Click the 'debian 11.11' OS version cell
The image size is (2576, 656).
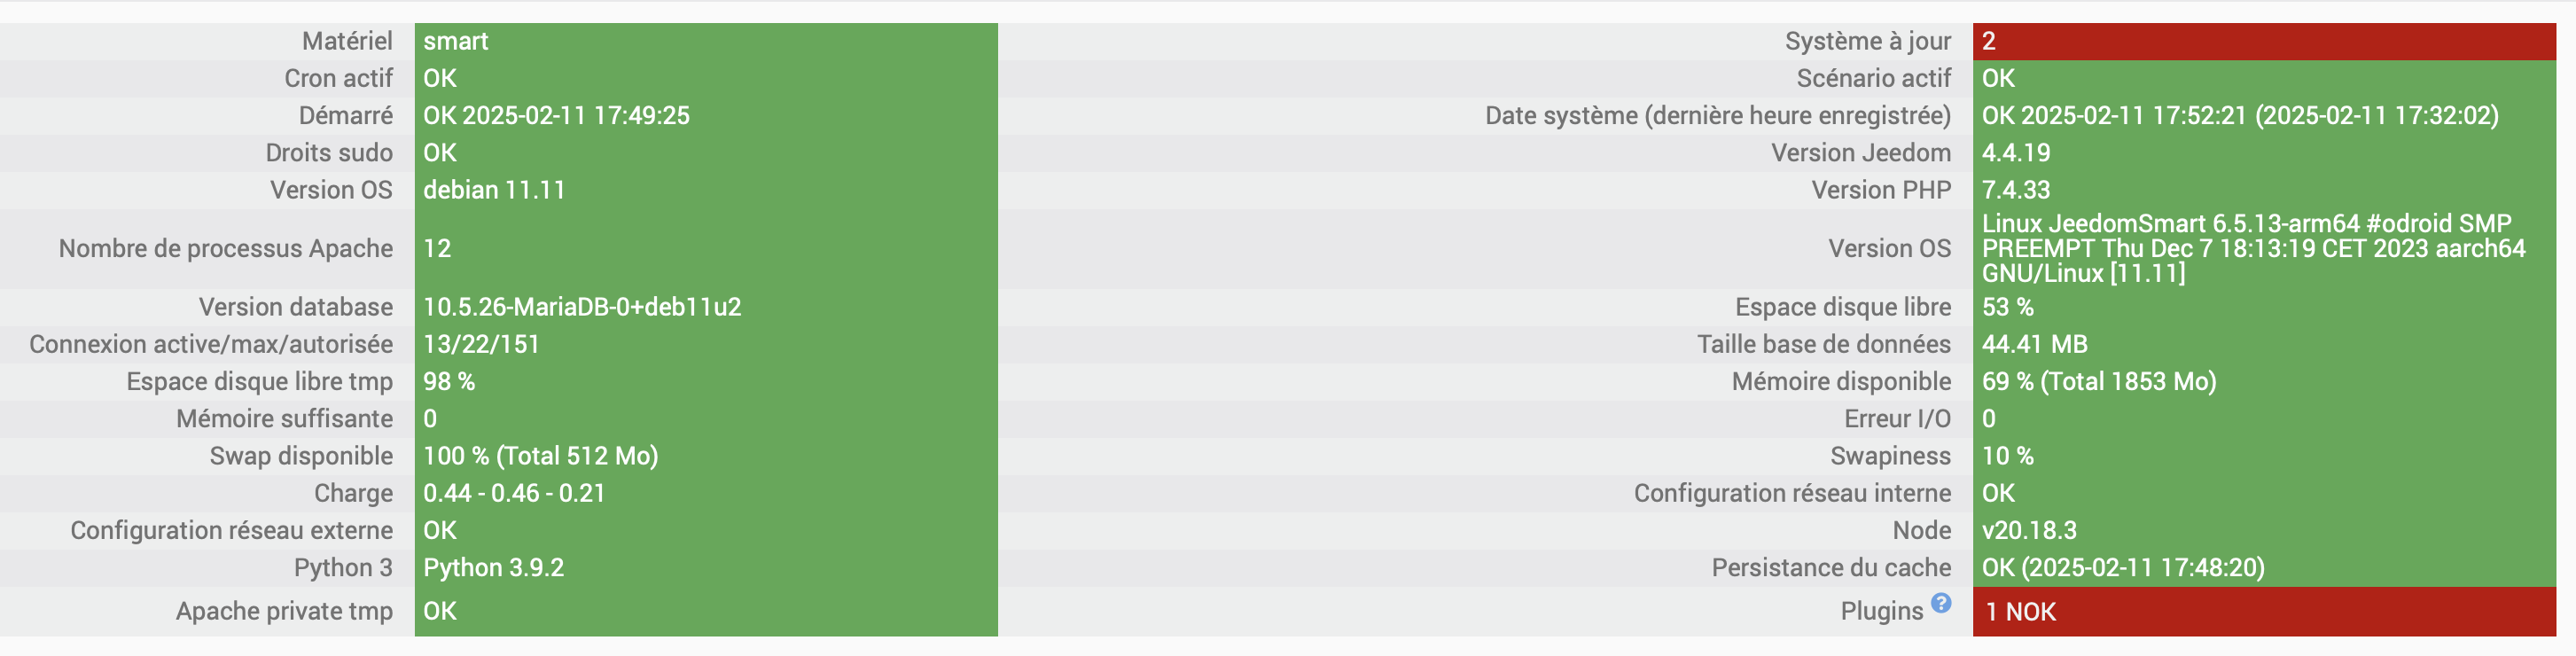click(x=494, y=190)
